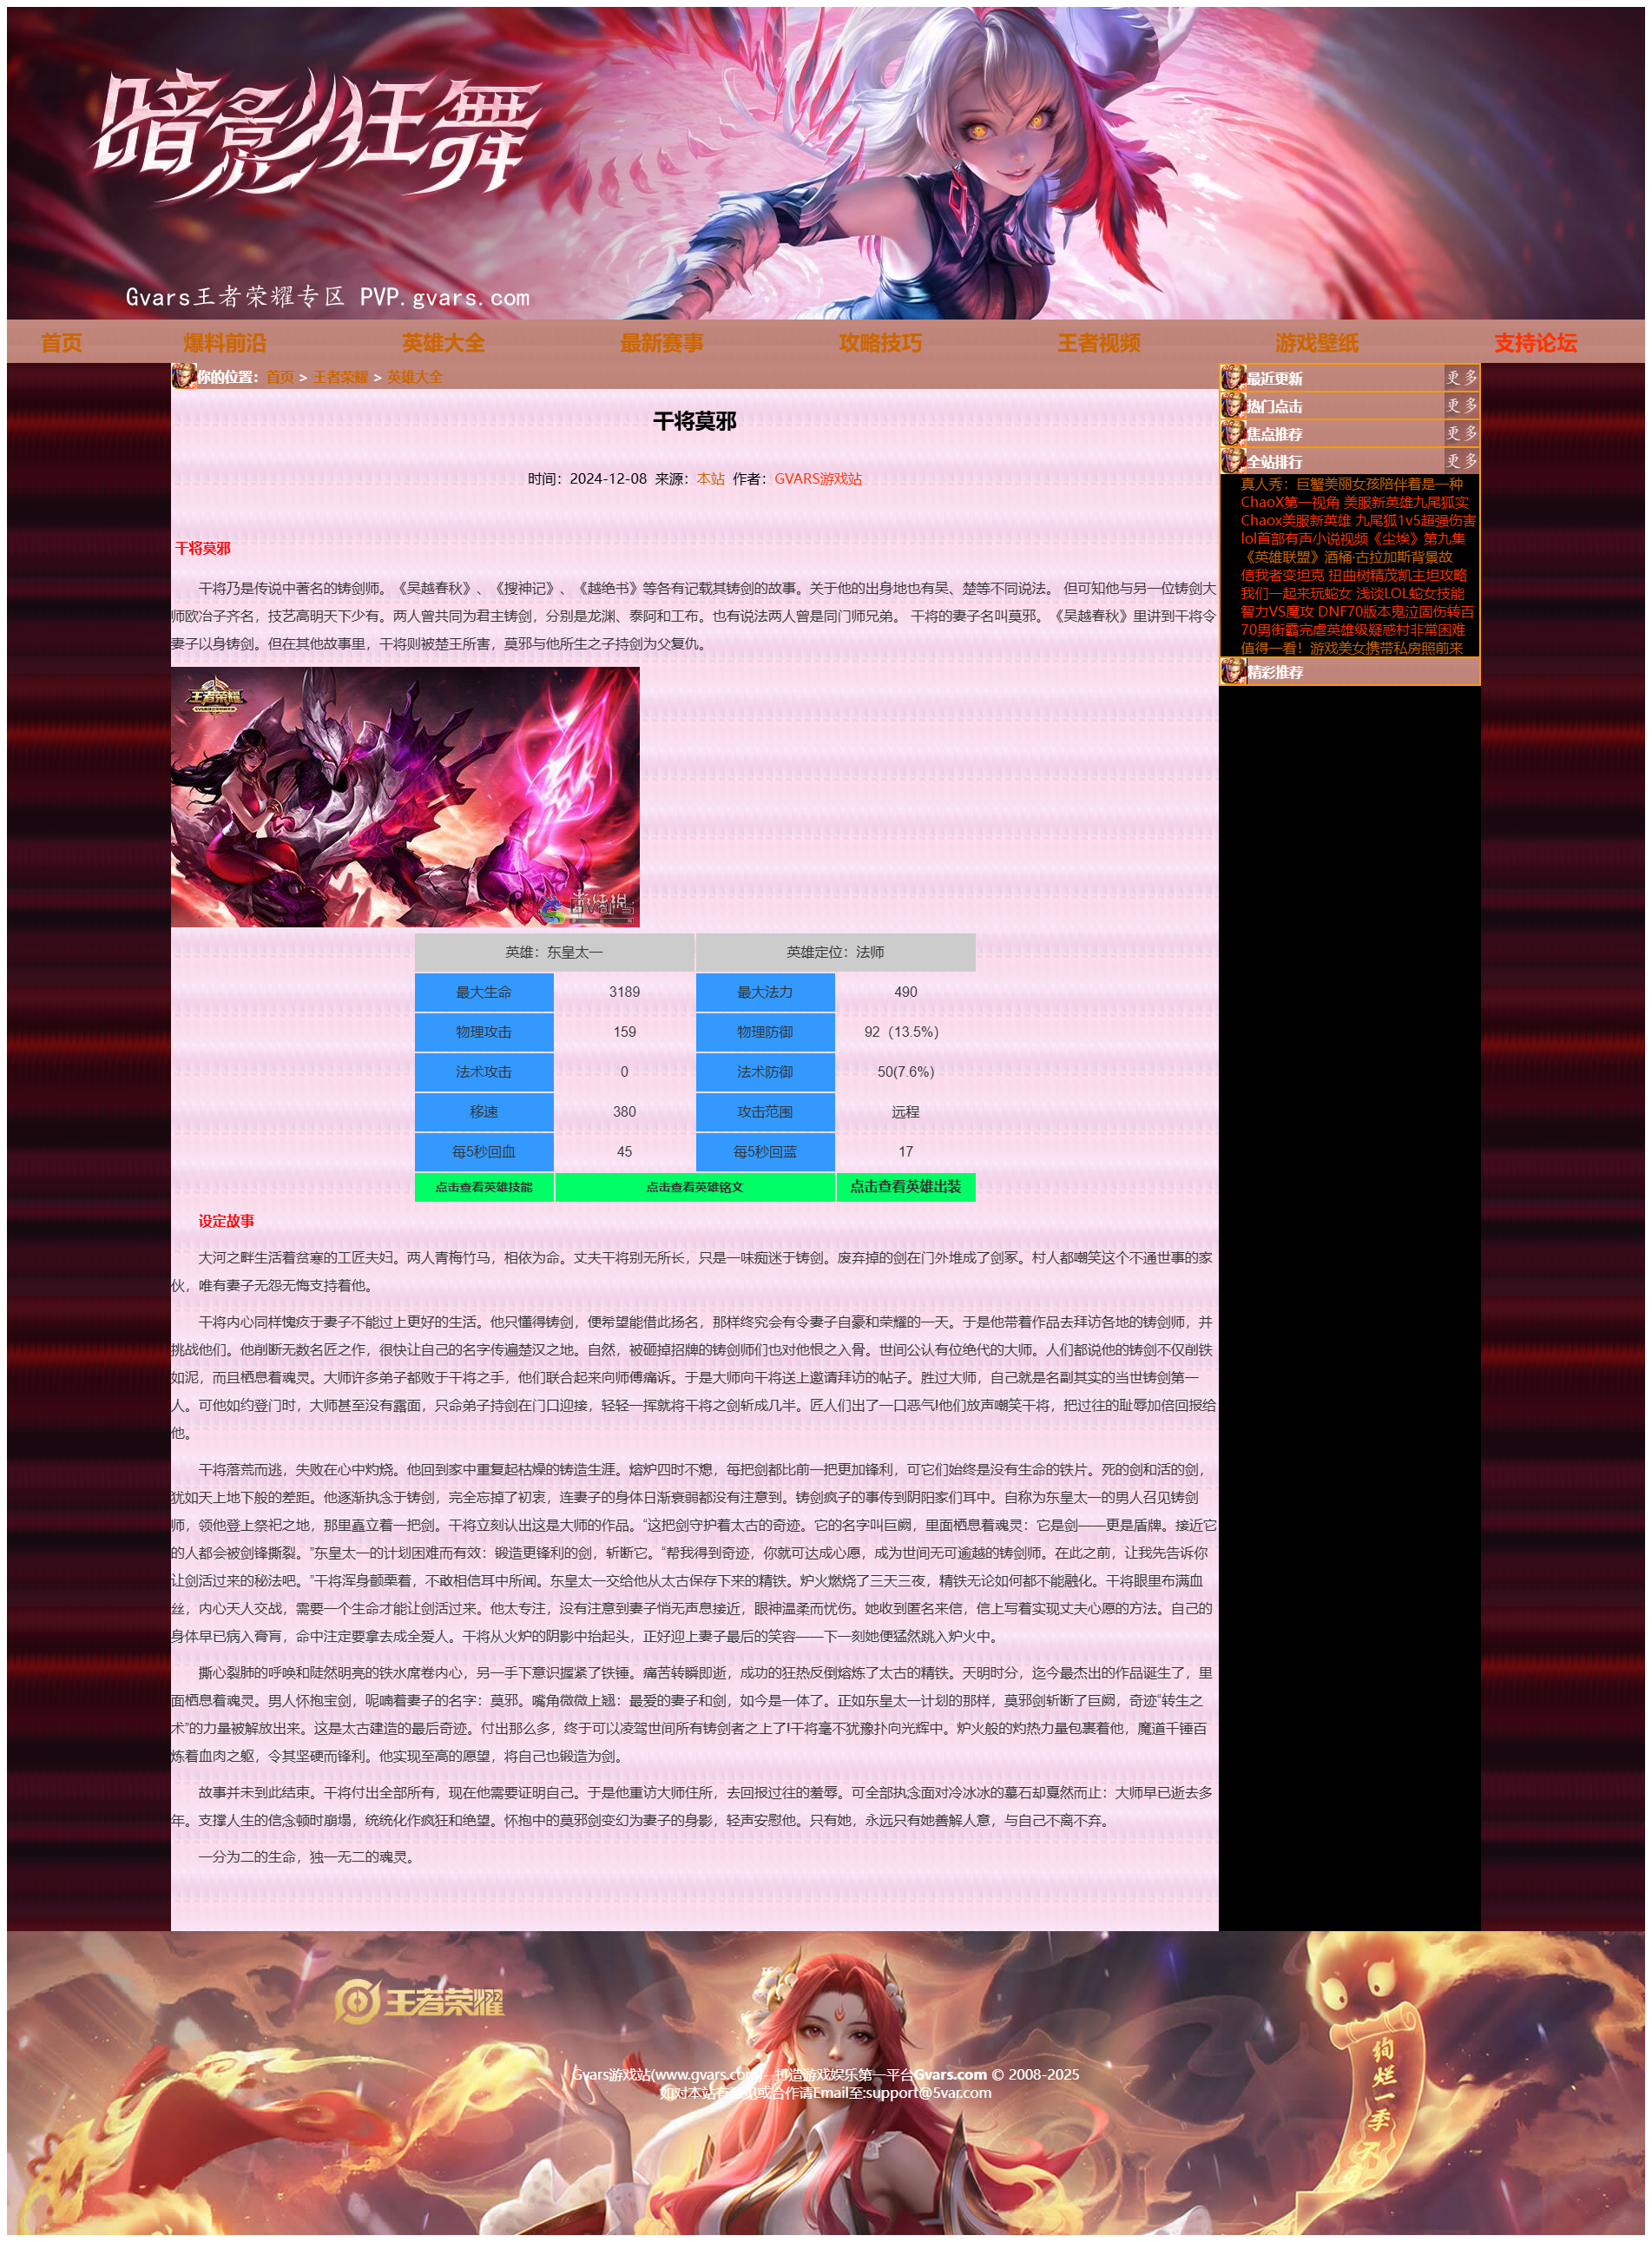Click 最大法力 stat label cell

[765, 992]
